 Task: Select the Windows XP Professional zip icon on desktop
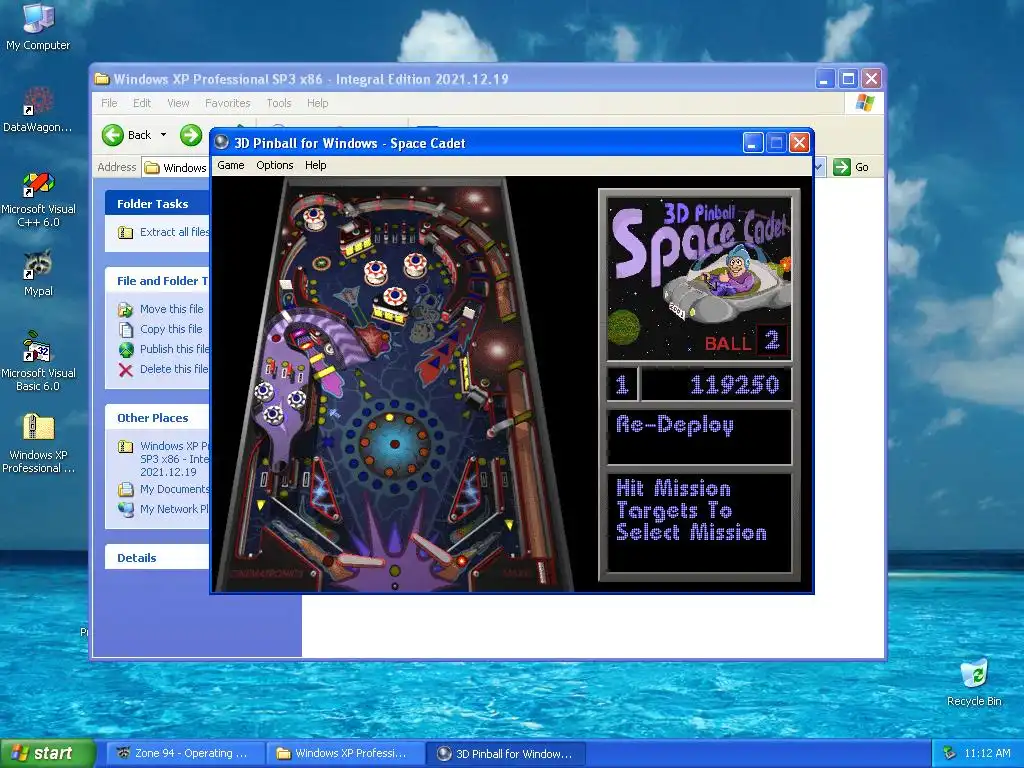pos(38,443)
